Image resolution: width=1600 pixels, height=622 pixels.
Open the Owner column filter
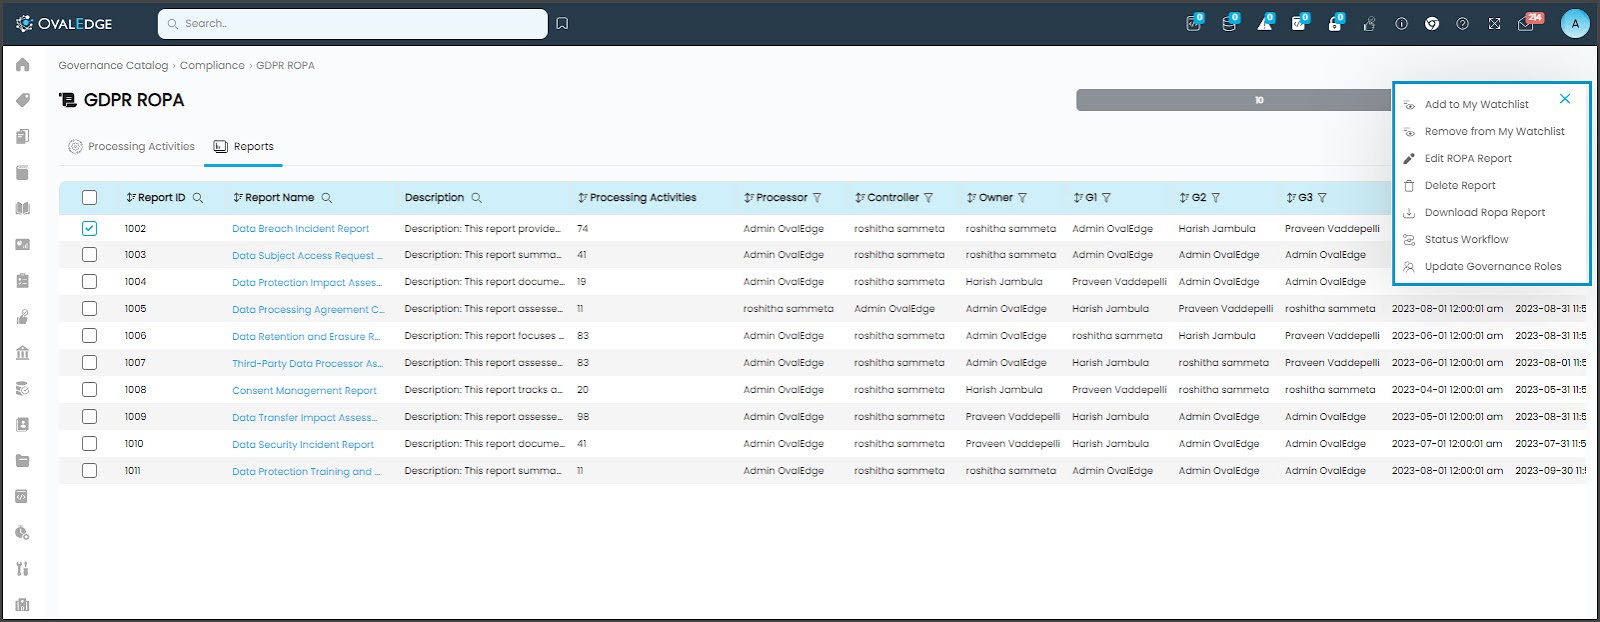pos(1022,198)
